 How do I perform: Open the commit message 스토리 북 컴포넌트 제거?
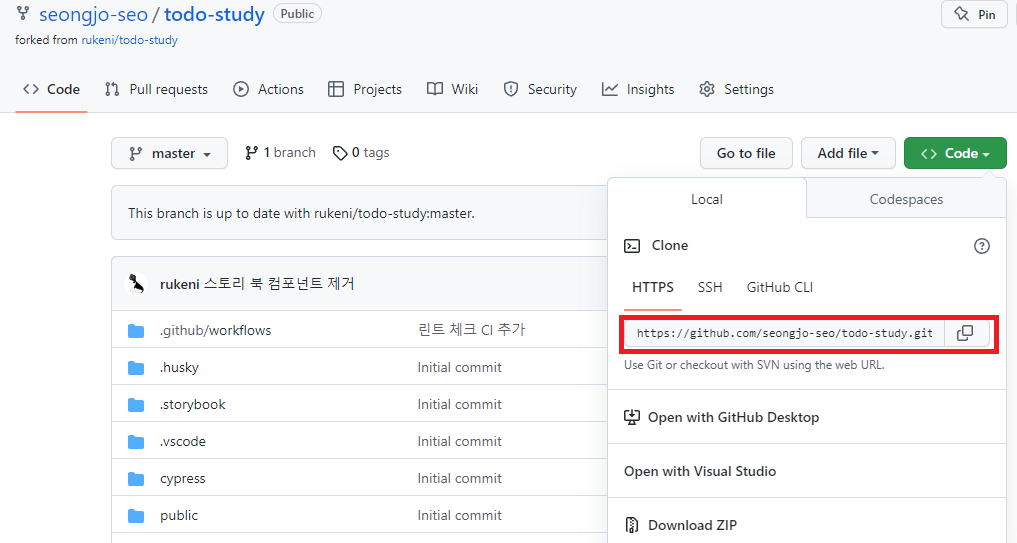279,284
